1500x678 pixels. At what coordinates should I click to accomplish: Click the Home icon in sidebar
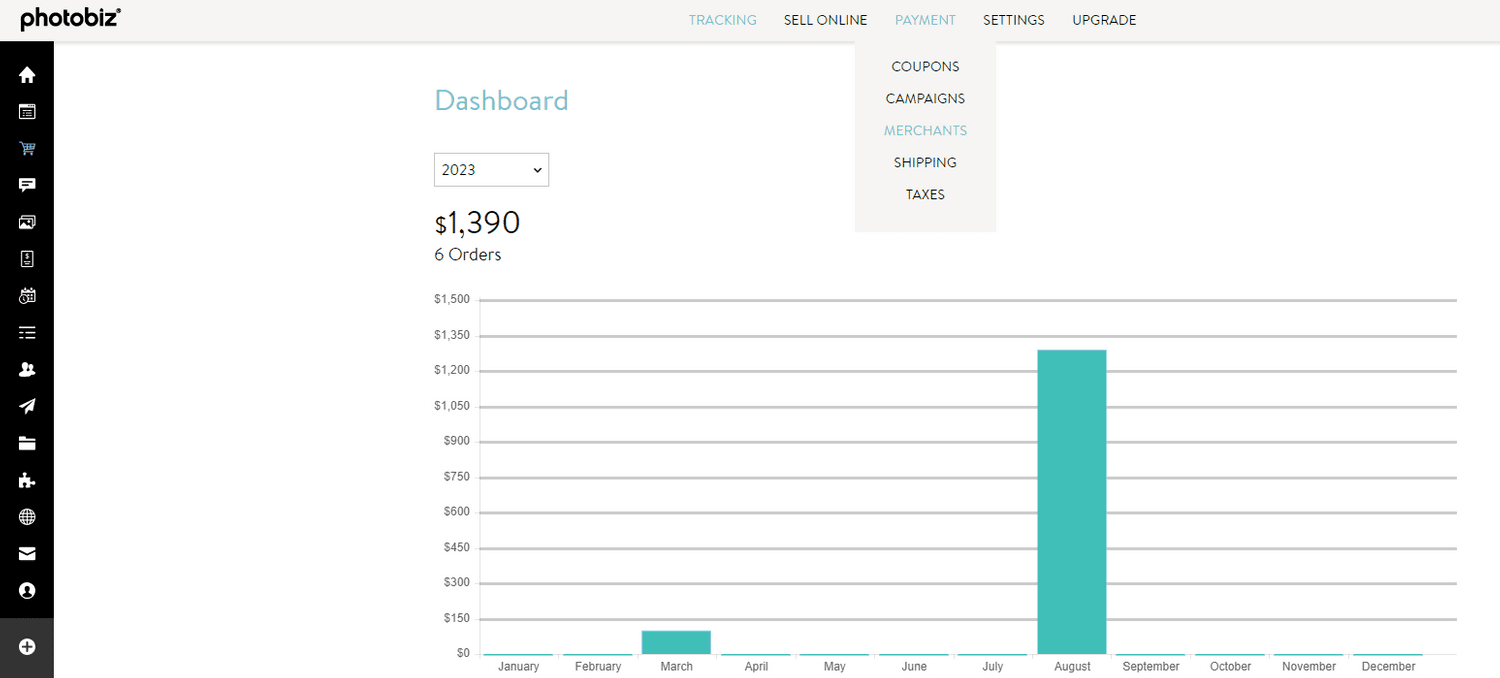point(27,75)
